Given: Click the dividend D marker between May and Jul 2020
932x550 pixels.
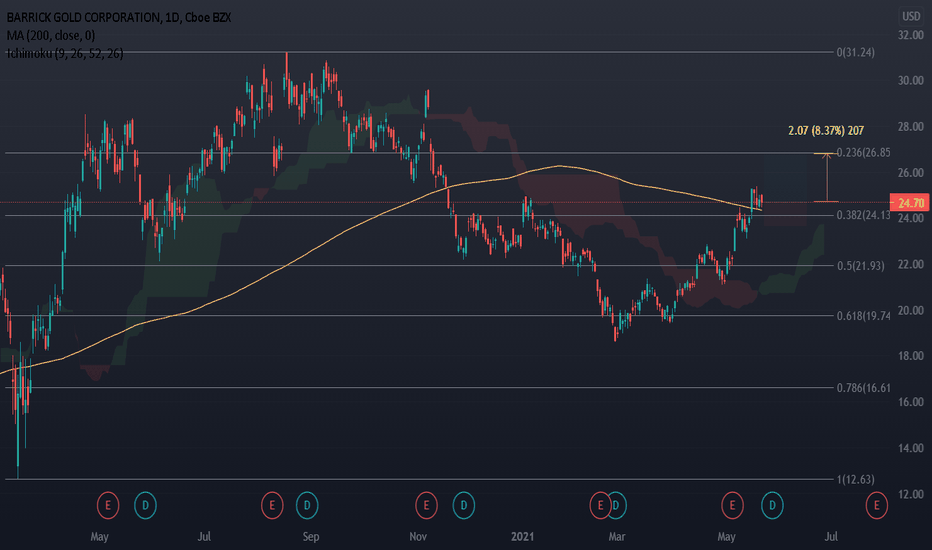Looking at the screenshot, I should coord(145,506).
